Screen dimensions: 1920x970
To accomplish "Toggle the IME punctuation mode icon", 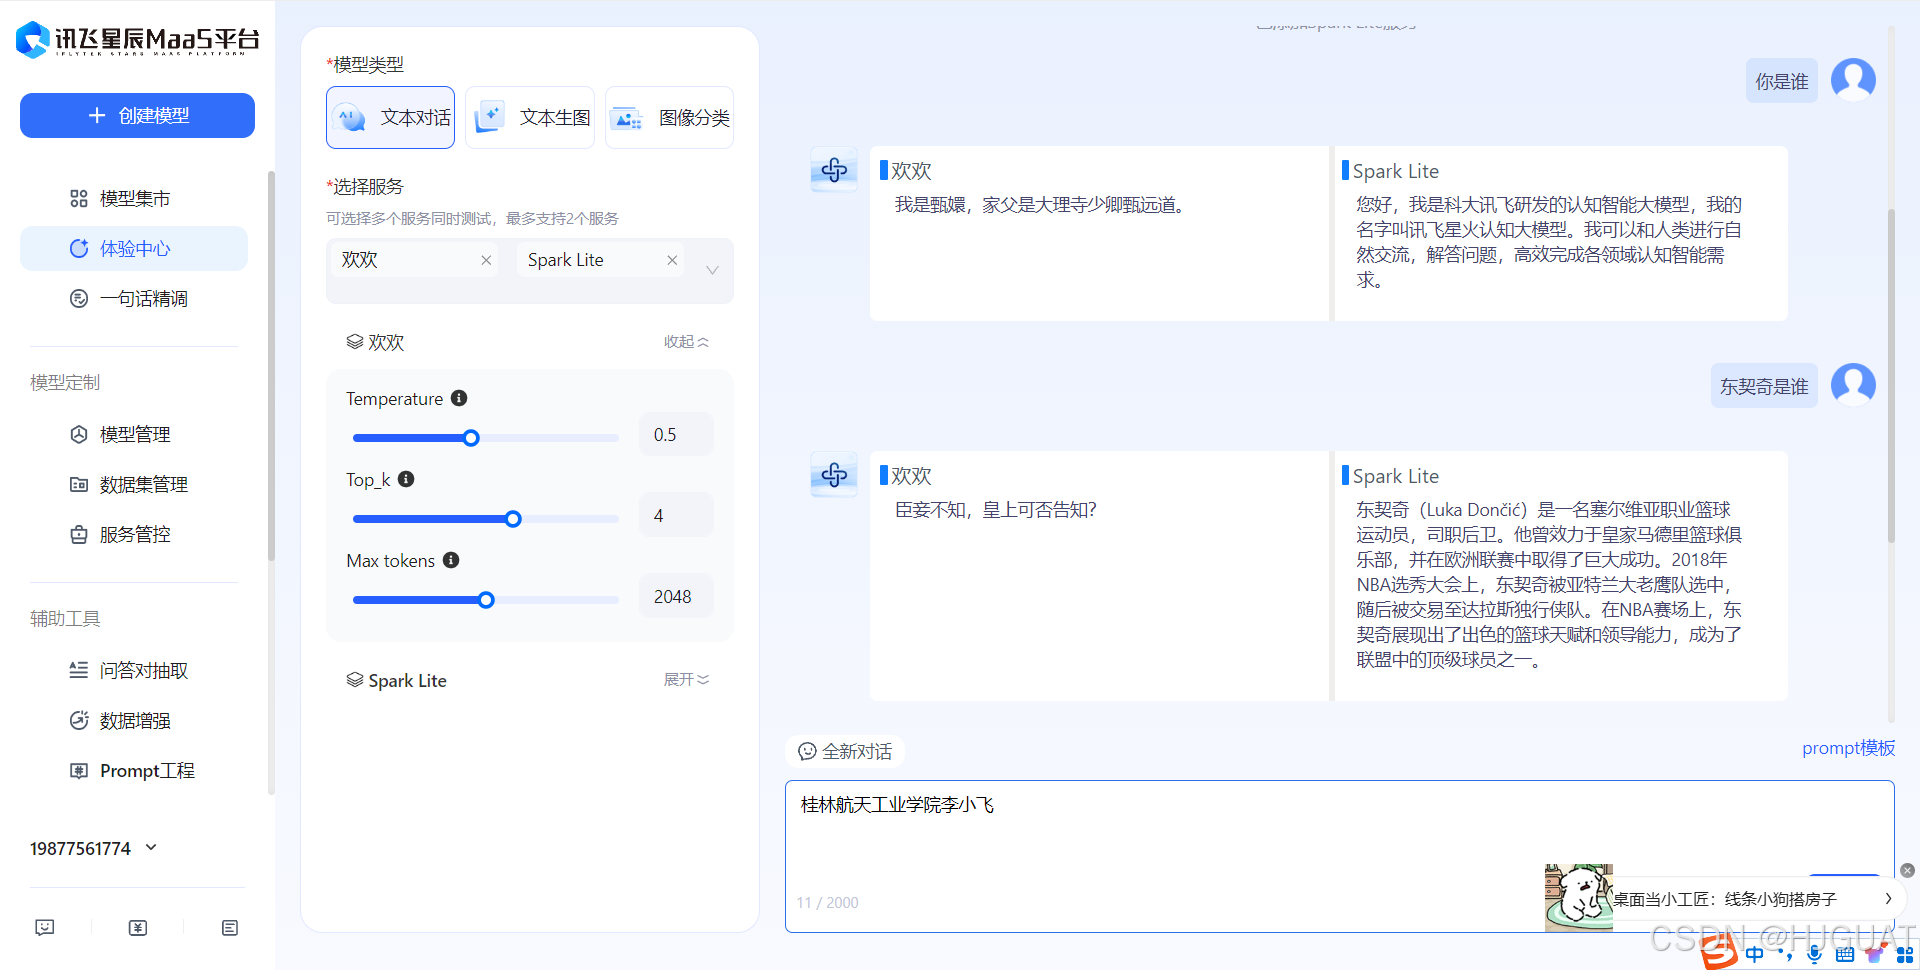I will click(1786, 956).
